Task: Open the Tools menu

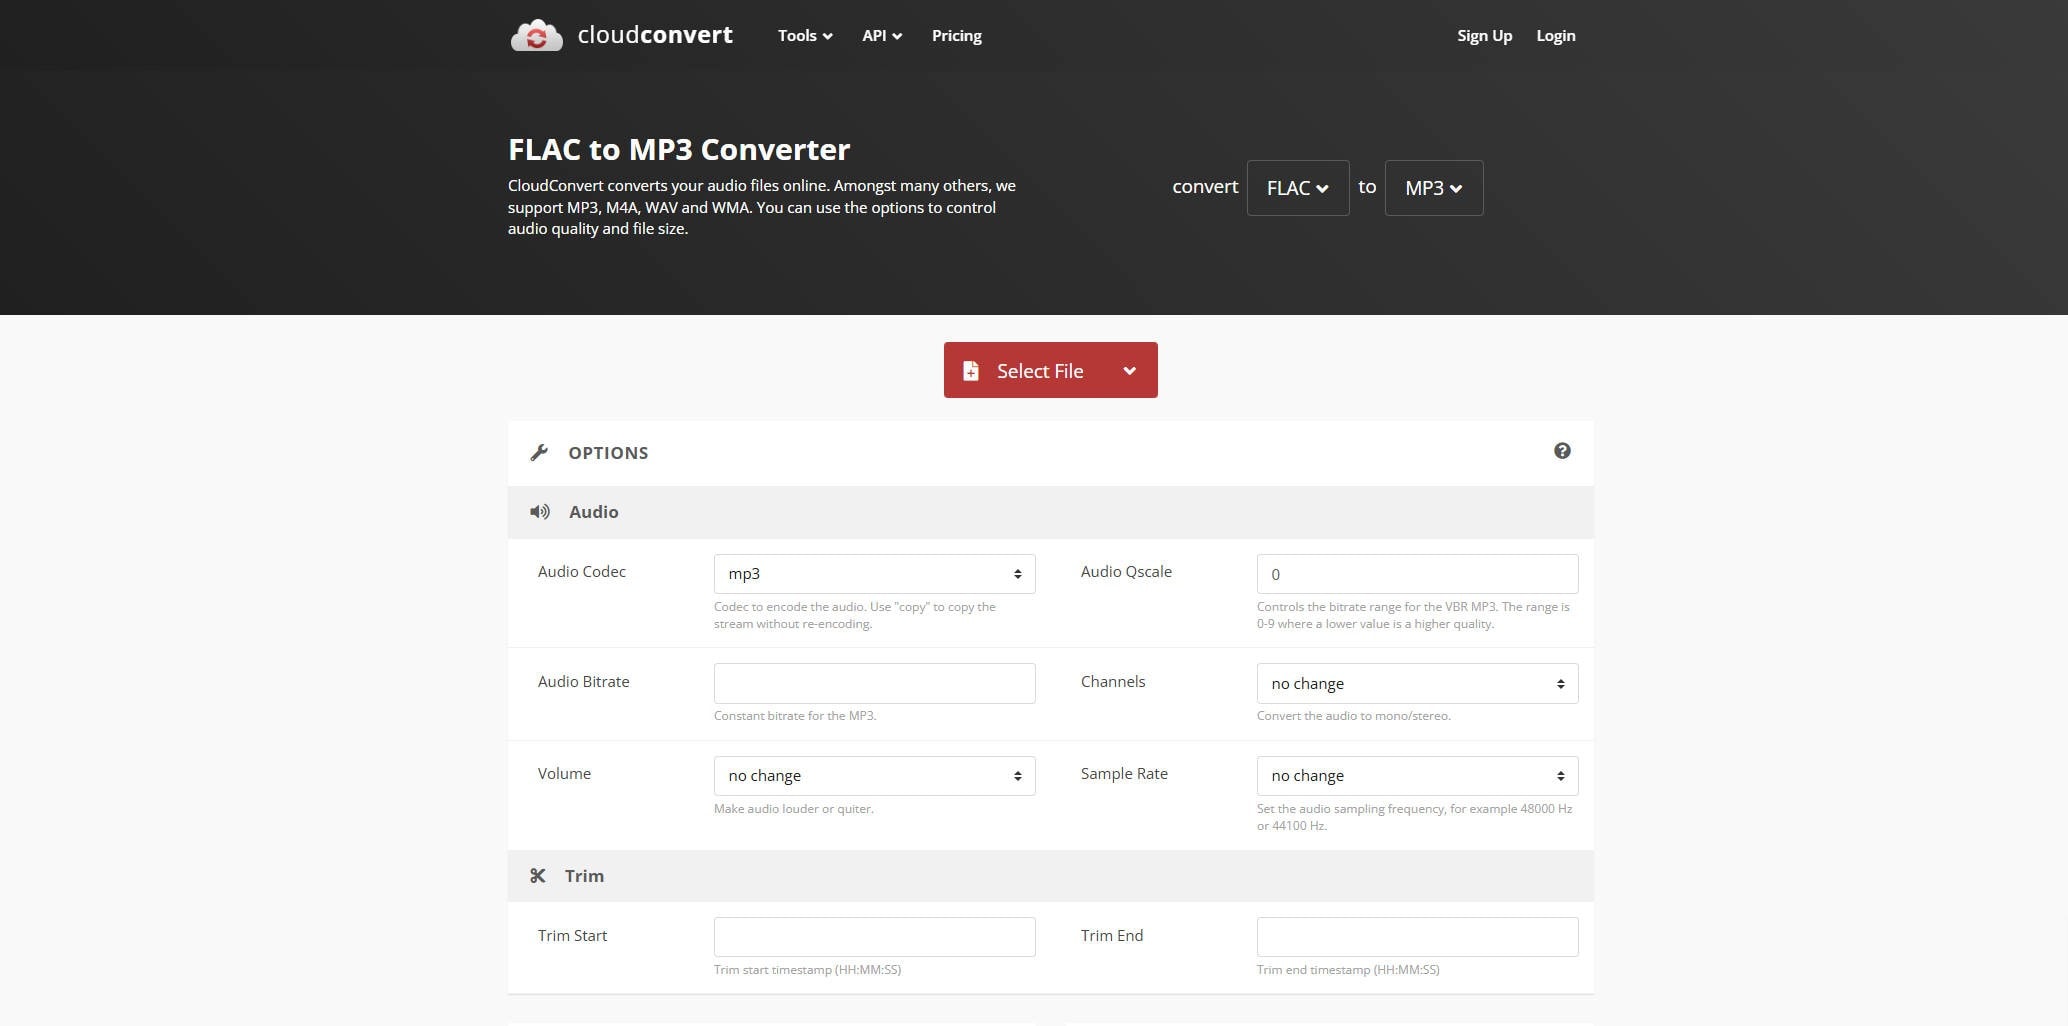Action: [x=805, y=36]
